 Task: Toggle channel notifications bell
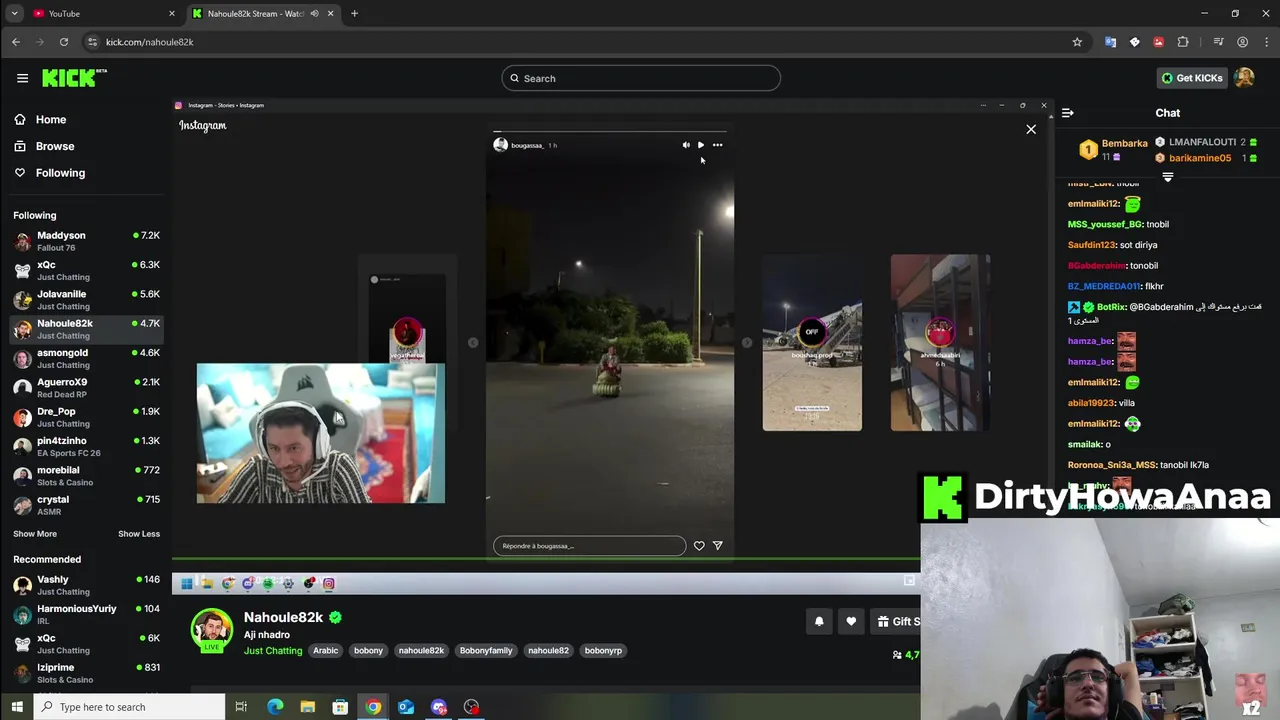pyautogui.click(x=819, y=621)
